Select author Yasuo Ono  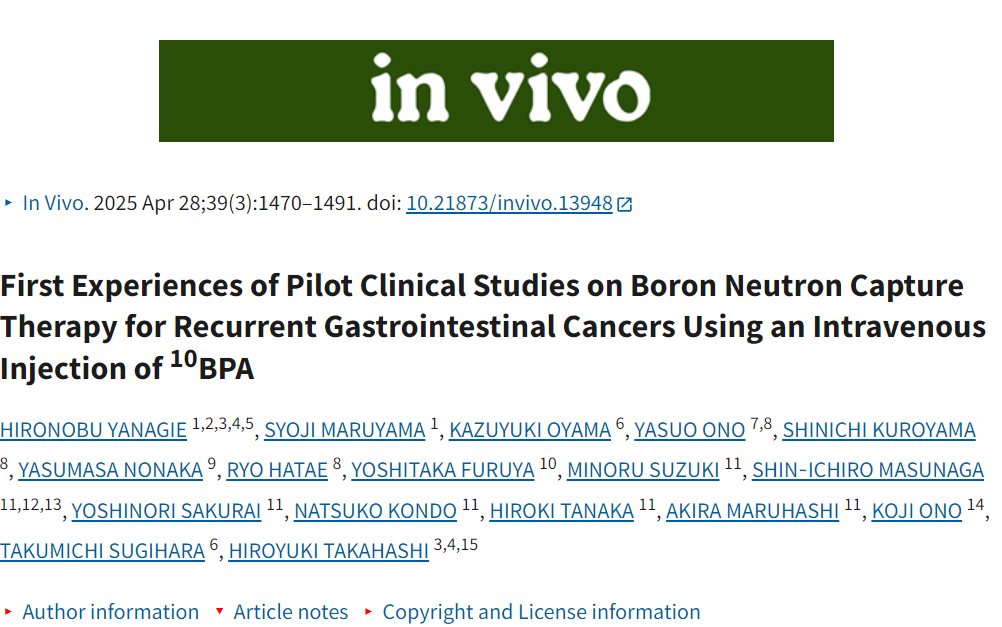pos(690,430)
